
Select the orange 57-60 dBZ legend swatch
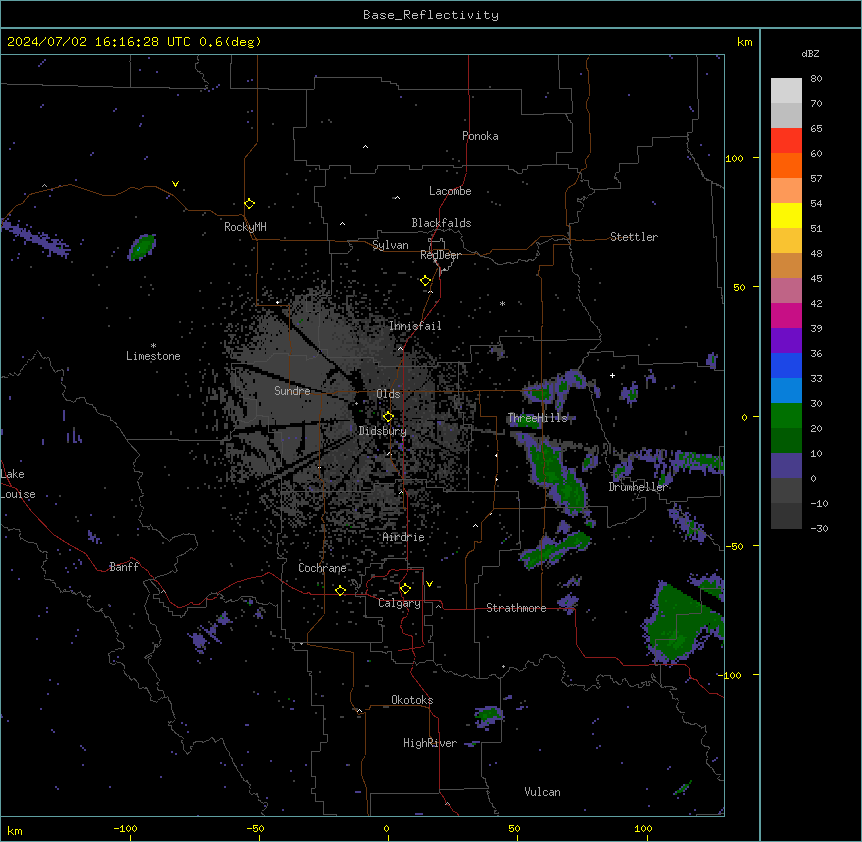coord(786,165)
